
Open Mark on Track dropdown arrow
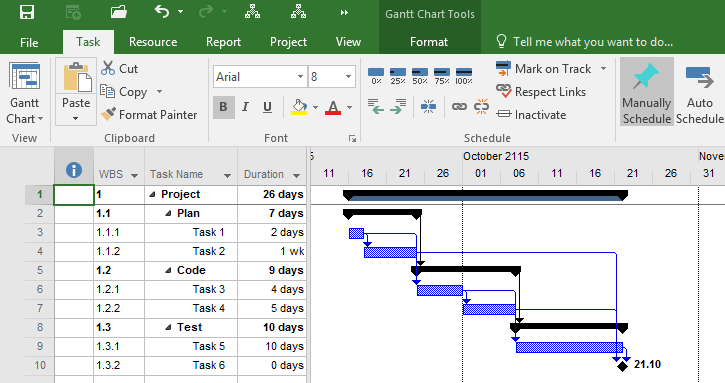point(603,68)
